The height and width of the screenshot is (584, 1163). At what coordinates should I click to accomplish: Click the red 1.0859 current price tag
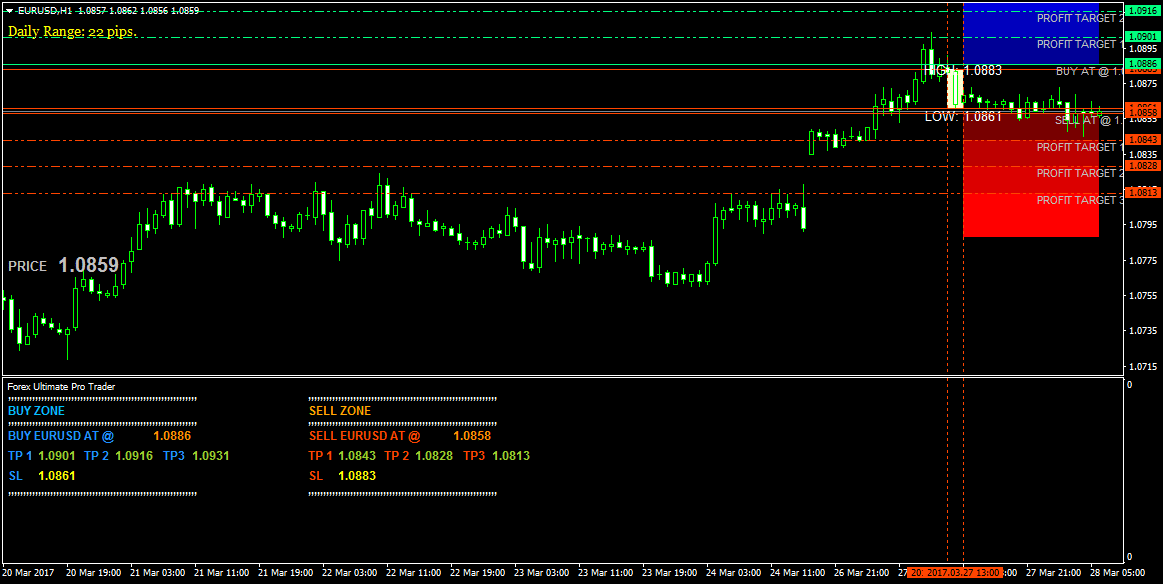1141,106
